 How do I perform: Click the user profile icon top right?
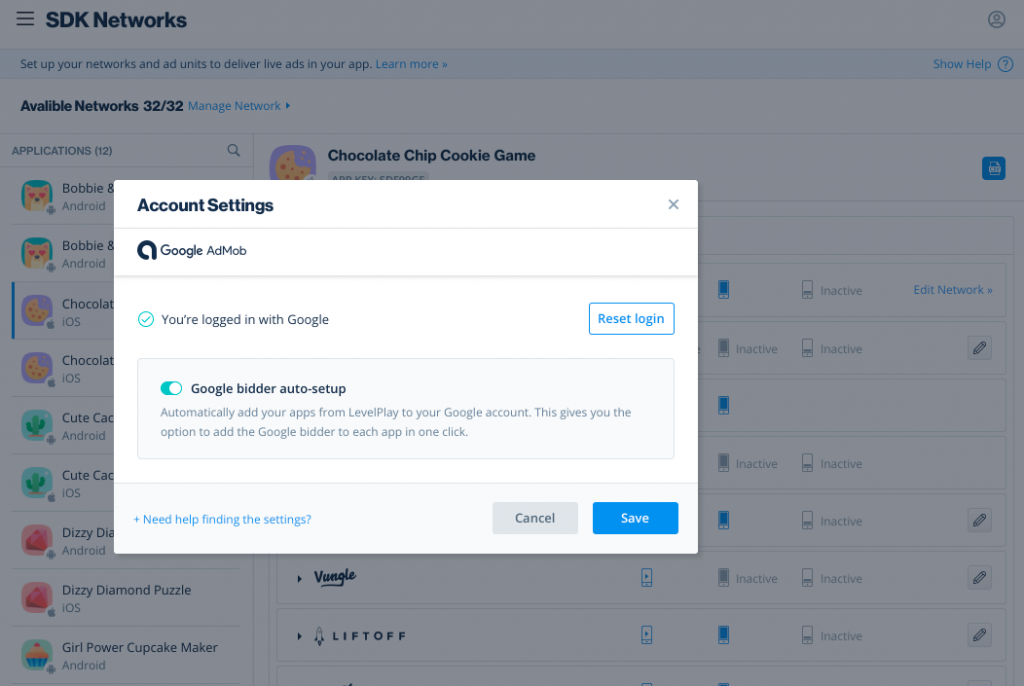click(996, 19)
